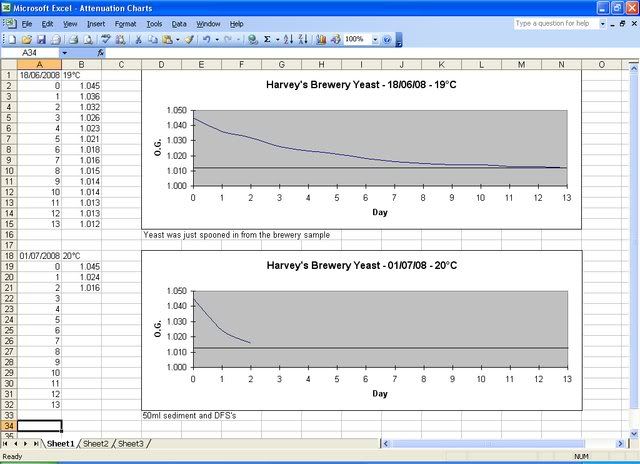Open the Format menu
640x464 pixels.
pos(125,24)
